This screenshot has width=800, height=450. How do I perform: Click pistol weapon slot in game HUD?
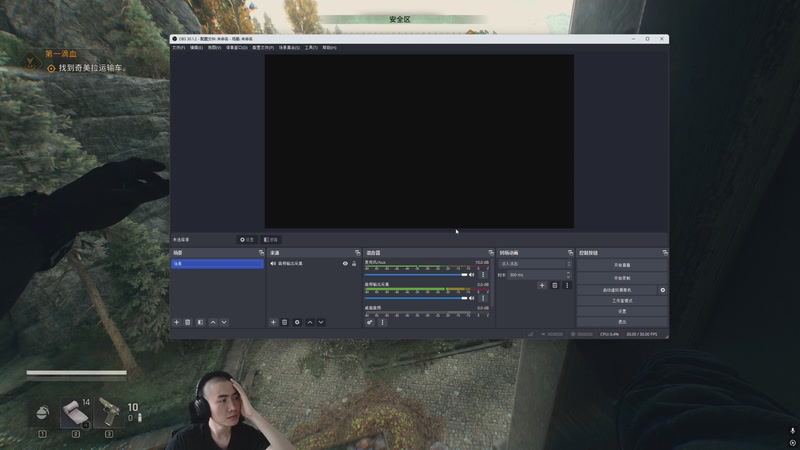point(109,412)
